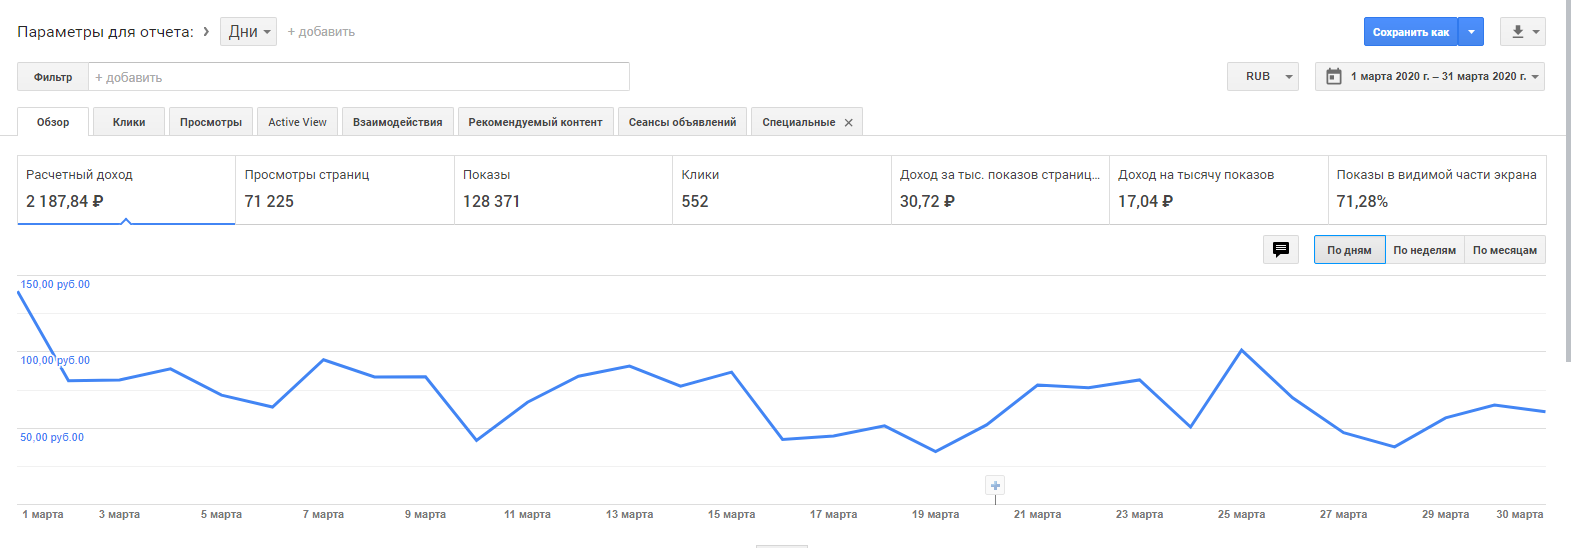
Task: Switch to the Клики tab
Action: pyautogui.click(x=129, y=122)
